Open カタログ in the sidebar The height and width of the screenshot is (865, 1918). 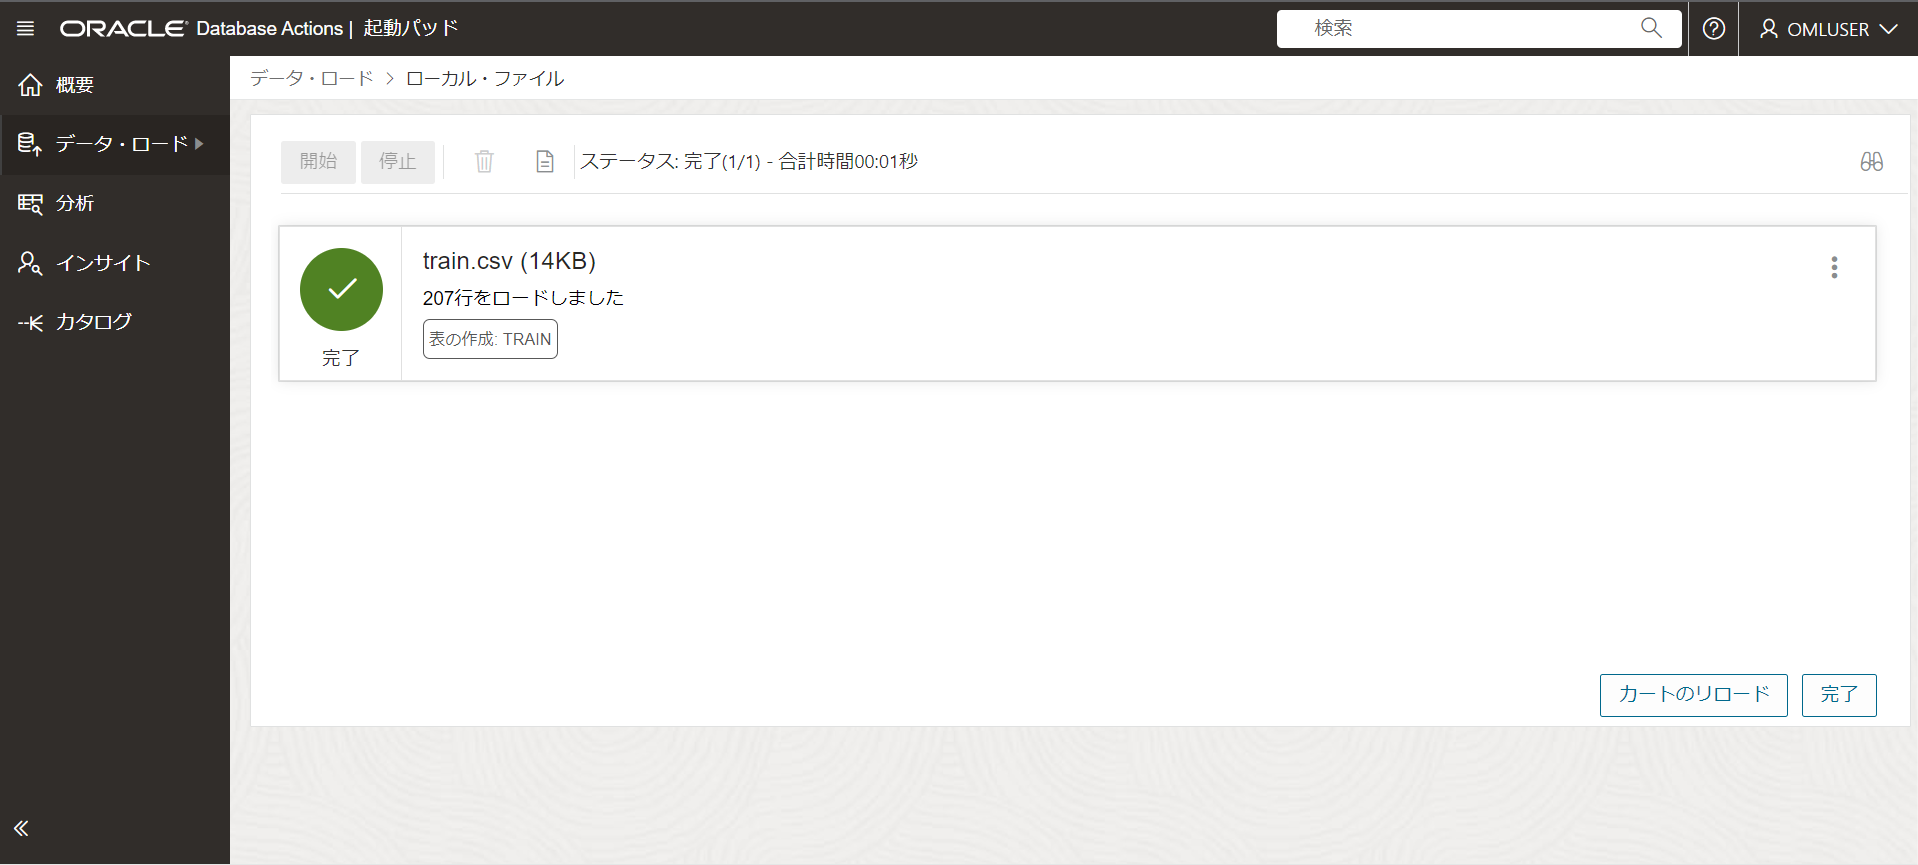115,322
